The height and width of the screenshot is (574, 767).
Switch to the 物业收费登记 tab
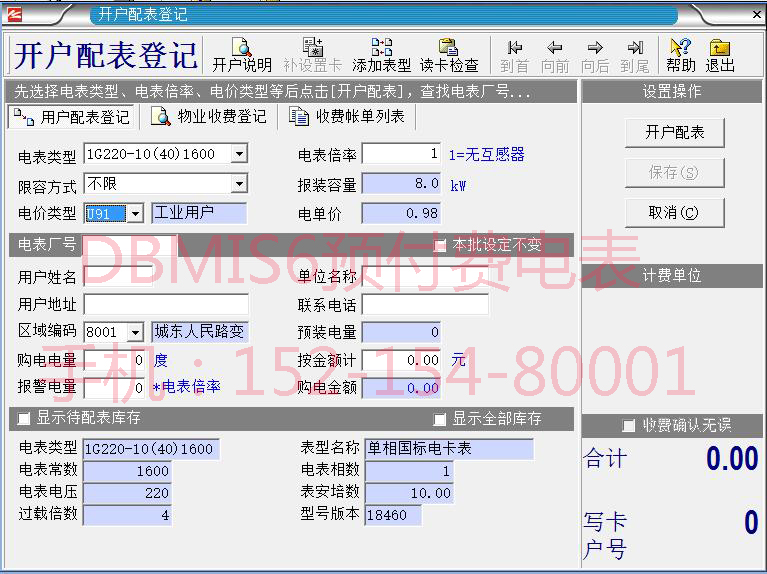(211, 117)
